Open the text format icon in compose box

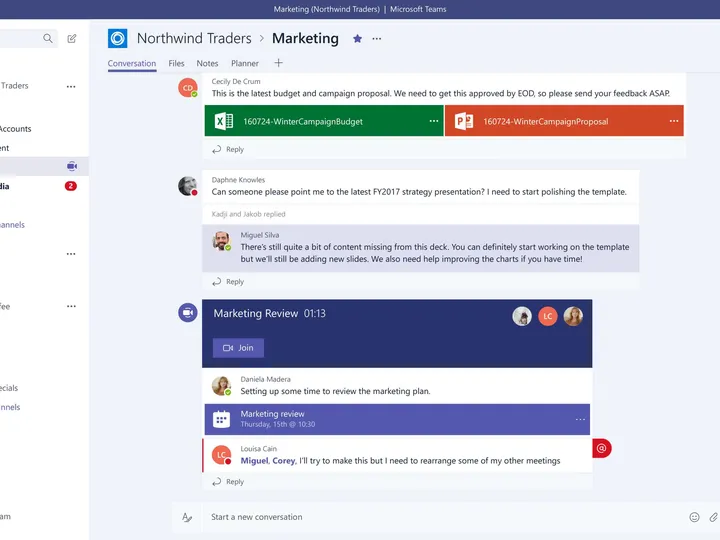[x=187, y=518]
